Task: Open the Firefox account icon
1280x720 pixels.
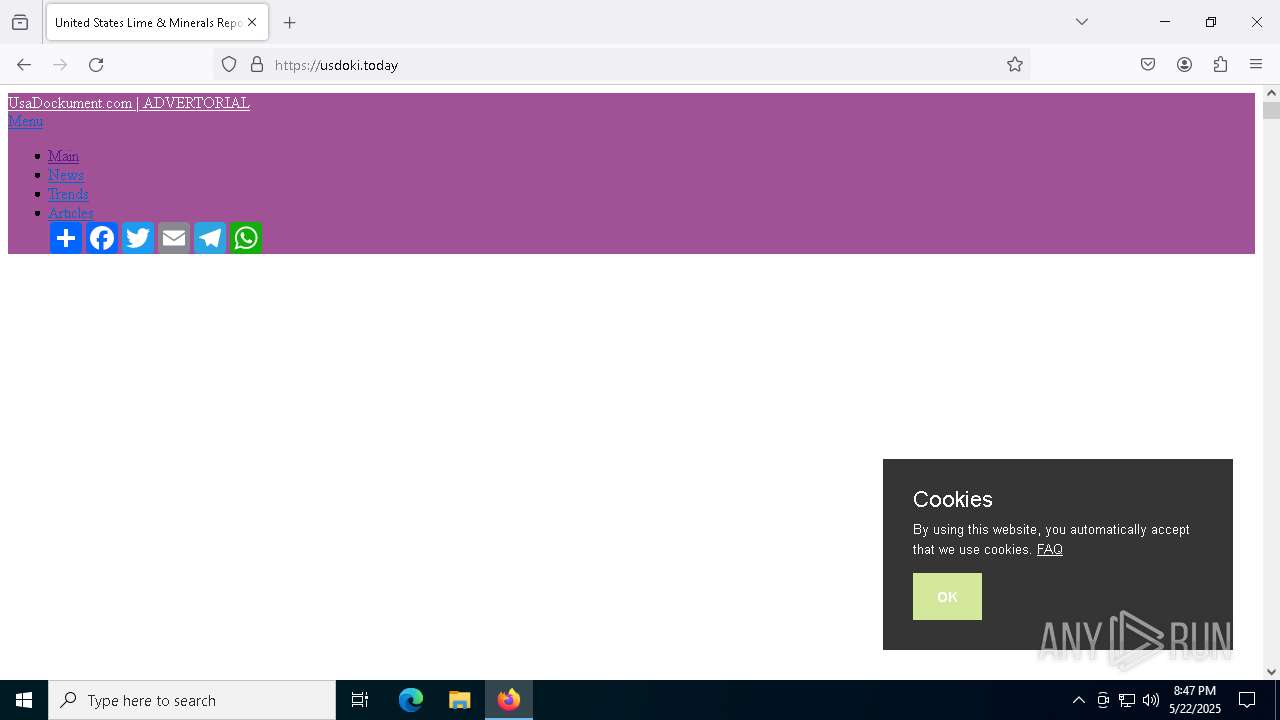Action: coord(1184,65)
